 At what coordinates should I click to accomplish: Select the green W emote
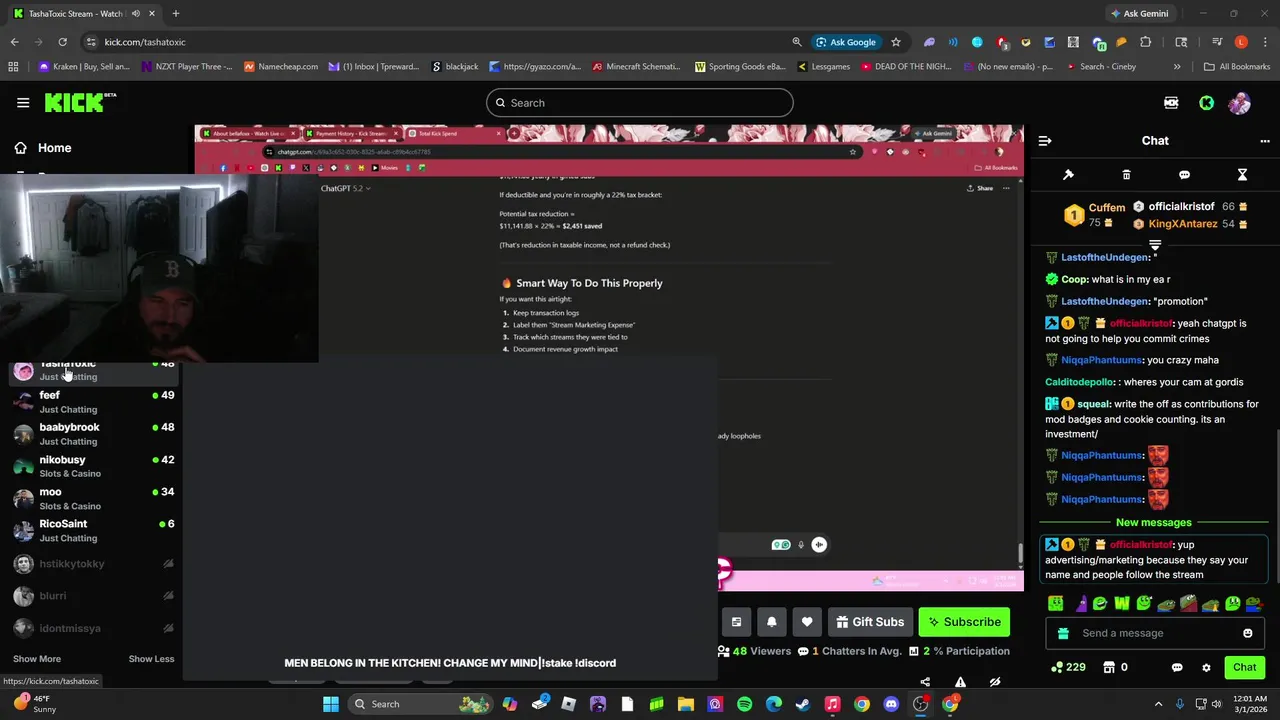[x=1122, y=603]
